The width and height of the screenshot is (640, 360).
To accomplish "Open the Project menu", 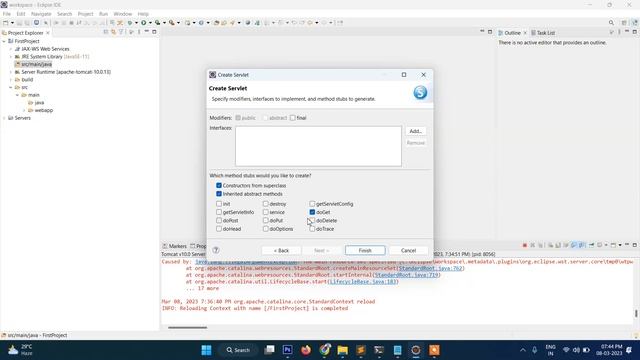I will click(86, 14).
